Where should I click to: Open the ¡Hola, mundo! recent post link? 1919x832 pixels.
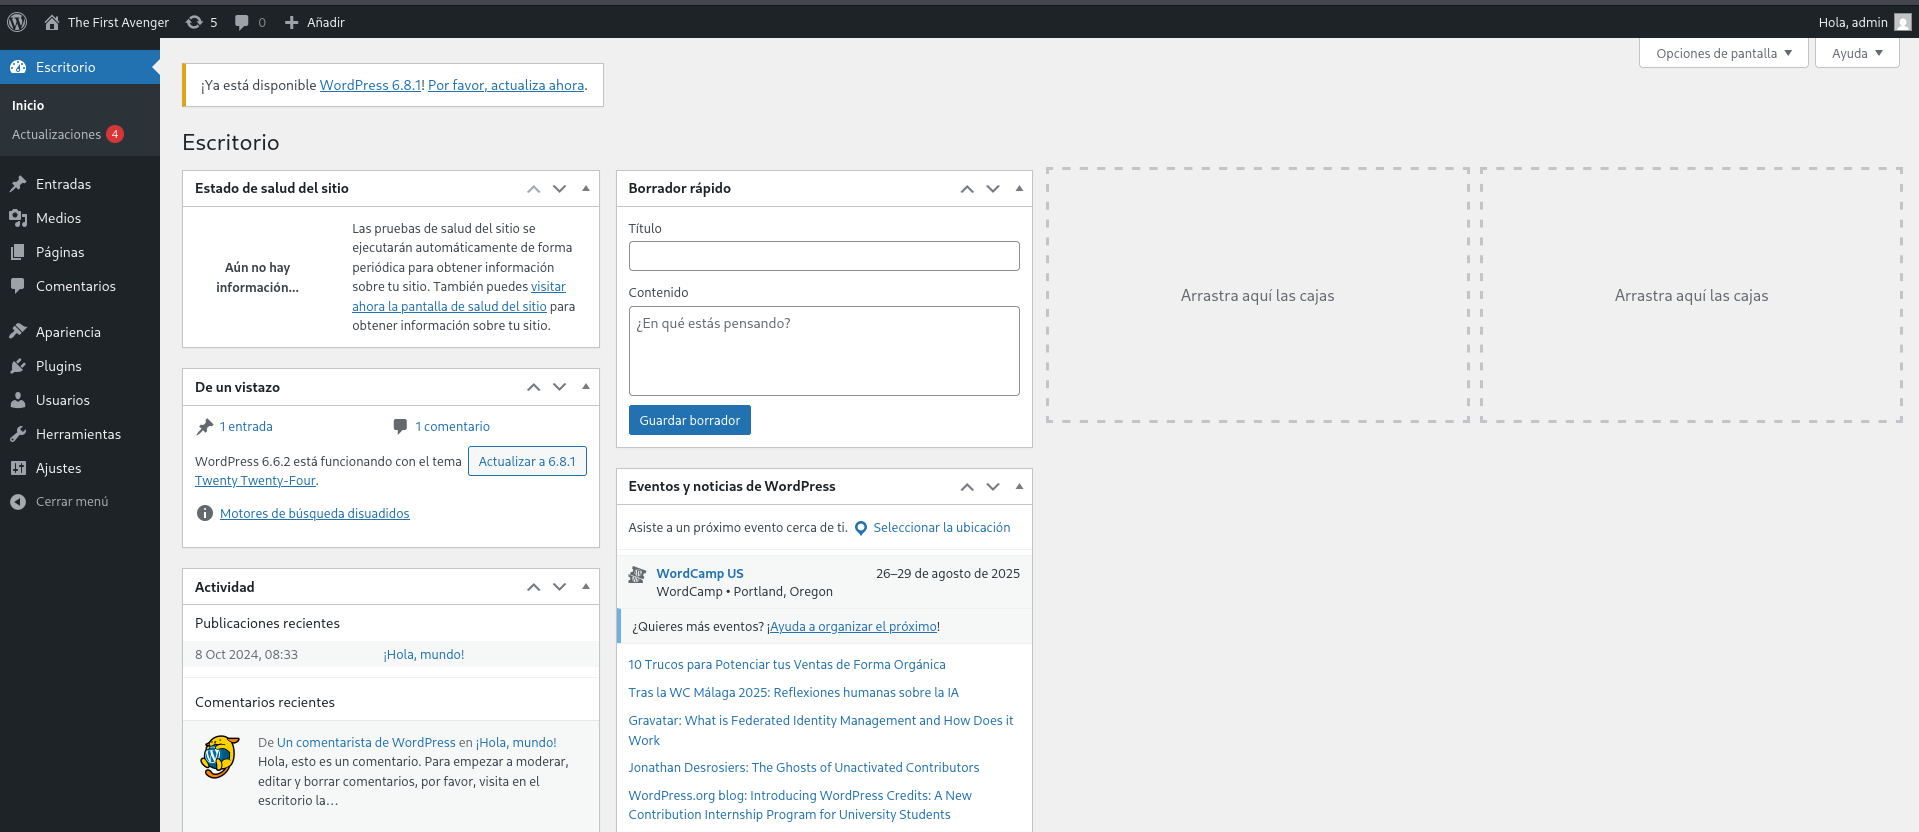pos(424,655)
